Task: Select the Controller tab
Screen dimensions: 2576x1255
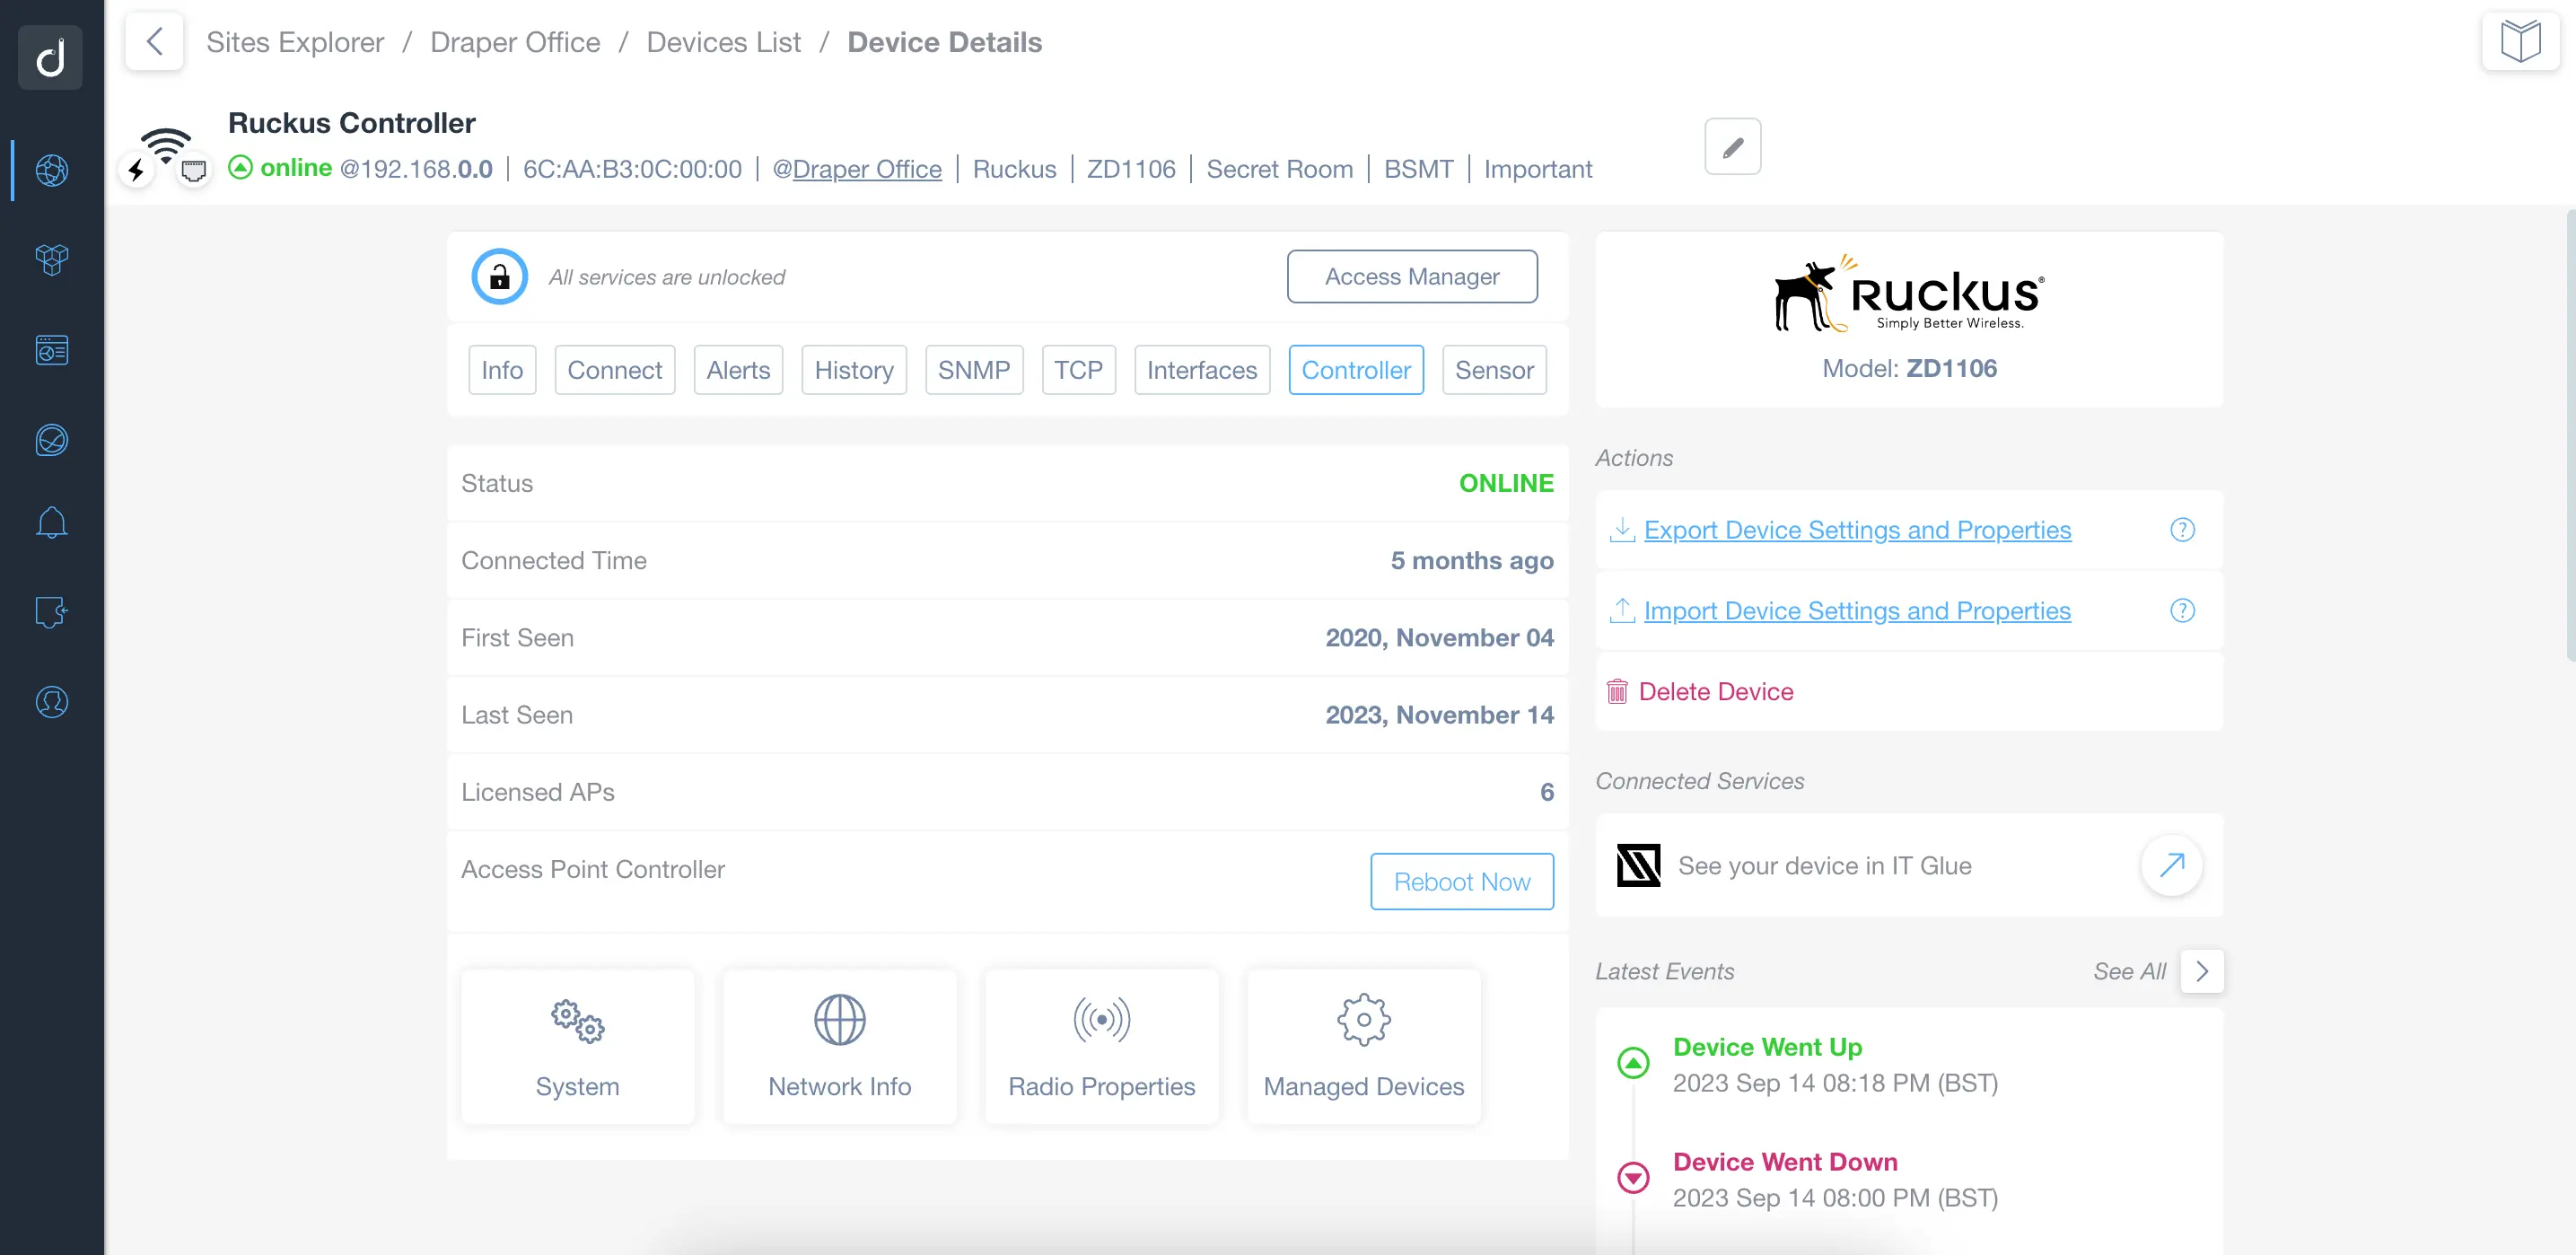Action: [1356, 370]
